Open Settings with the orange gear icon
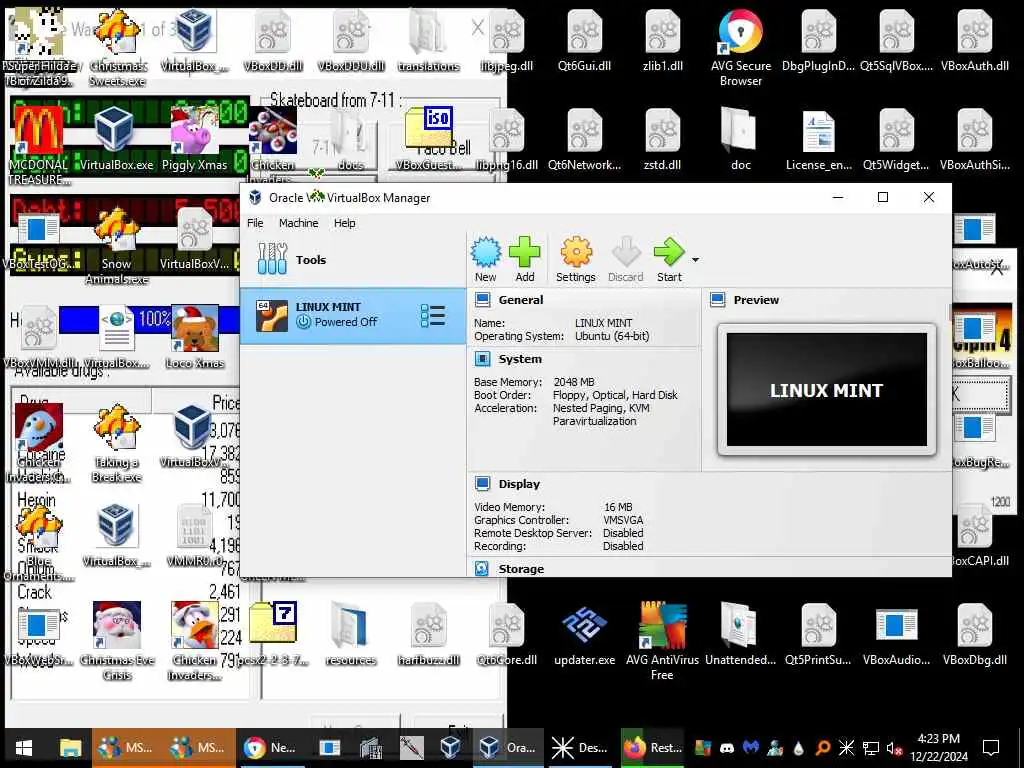This screenshot has width=1024, height=768. (x=575, y=259)
